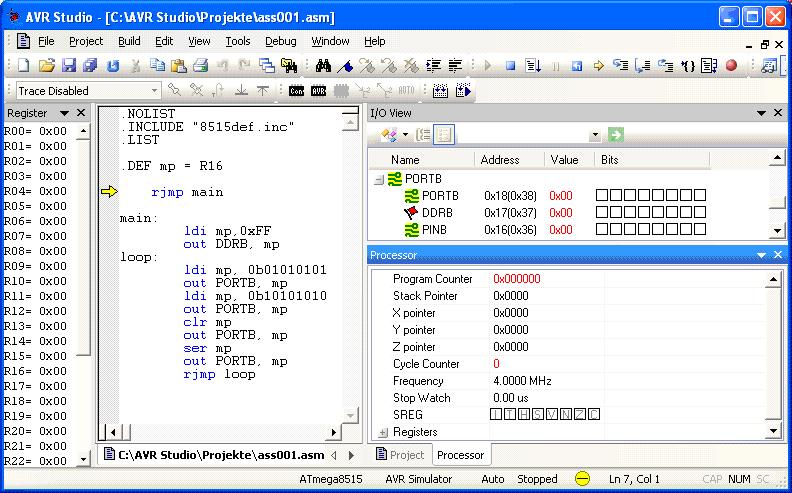792x493 pixels.
Task: Toggle the SREG C flag
Action: point(594,415)
